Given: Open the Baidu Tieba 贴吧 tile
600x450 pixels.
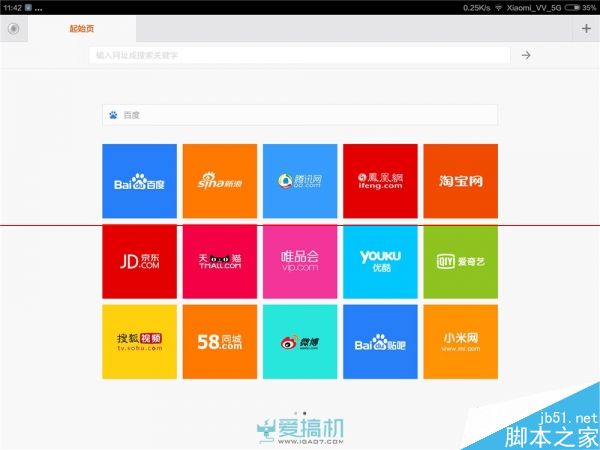Looking at the screenshot, I should 380,342.
